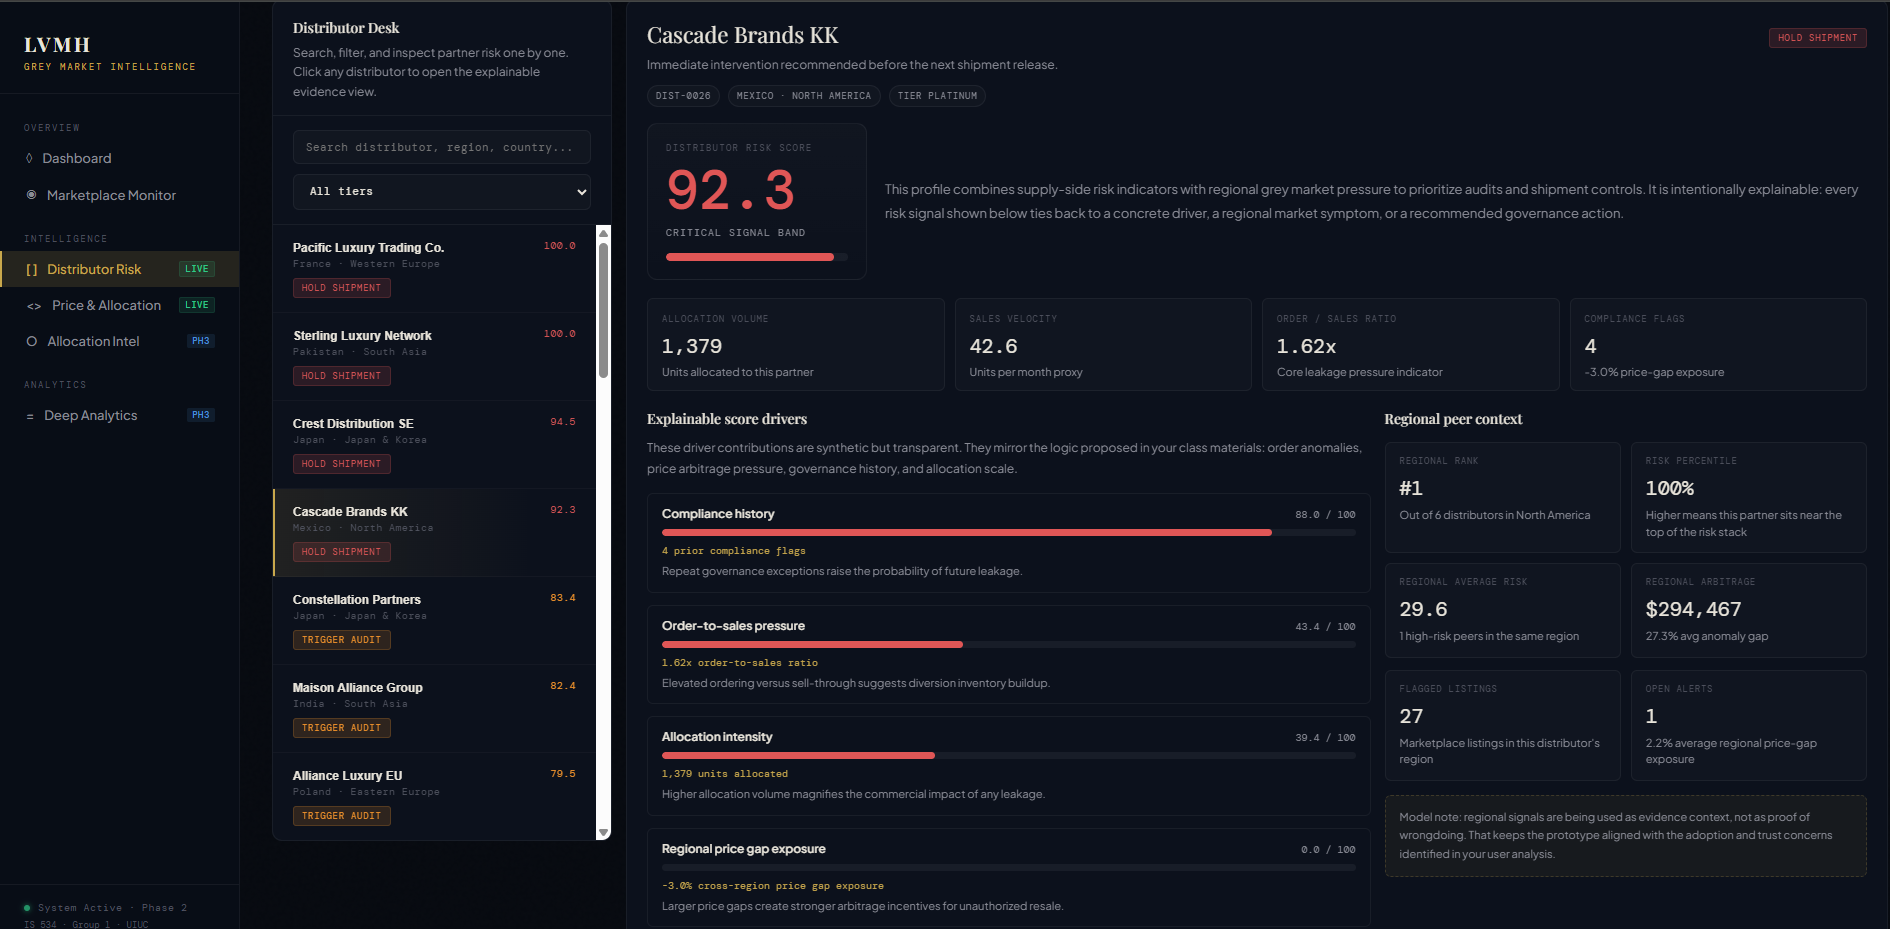Viewport: 1890px width, 929px height.
Task: Click the "4 prior compliance flags" text
Action: point(733,551)
